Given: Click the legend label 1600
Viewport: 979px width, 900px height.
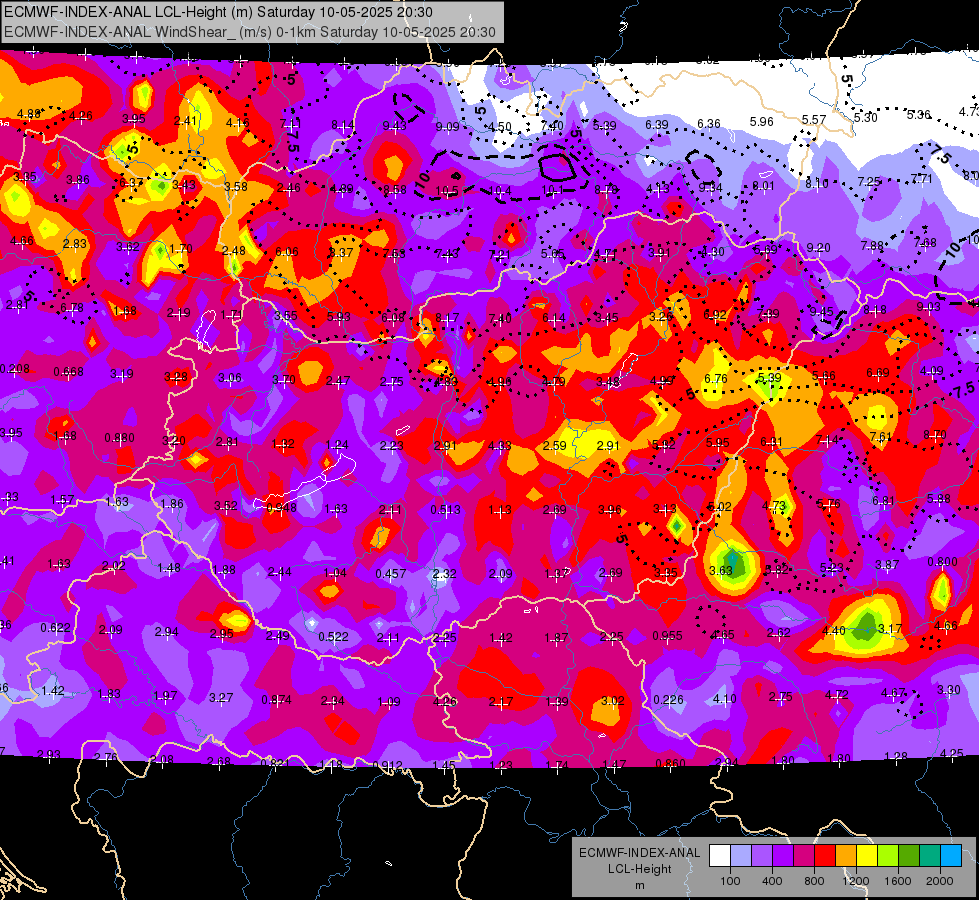Looking at the screenshot, I should 898,881.
